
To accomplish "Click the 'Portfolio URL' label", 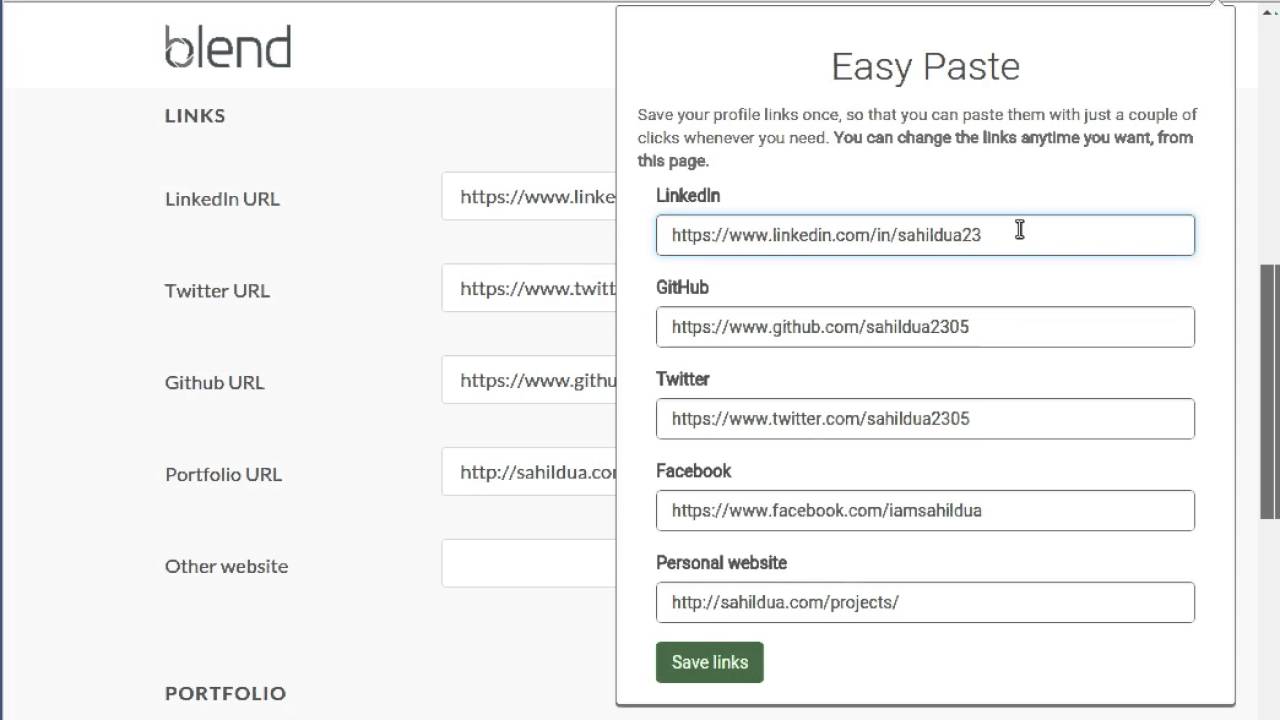I will pyautogui.click(x=223, y=474).
